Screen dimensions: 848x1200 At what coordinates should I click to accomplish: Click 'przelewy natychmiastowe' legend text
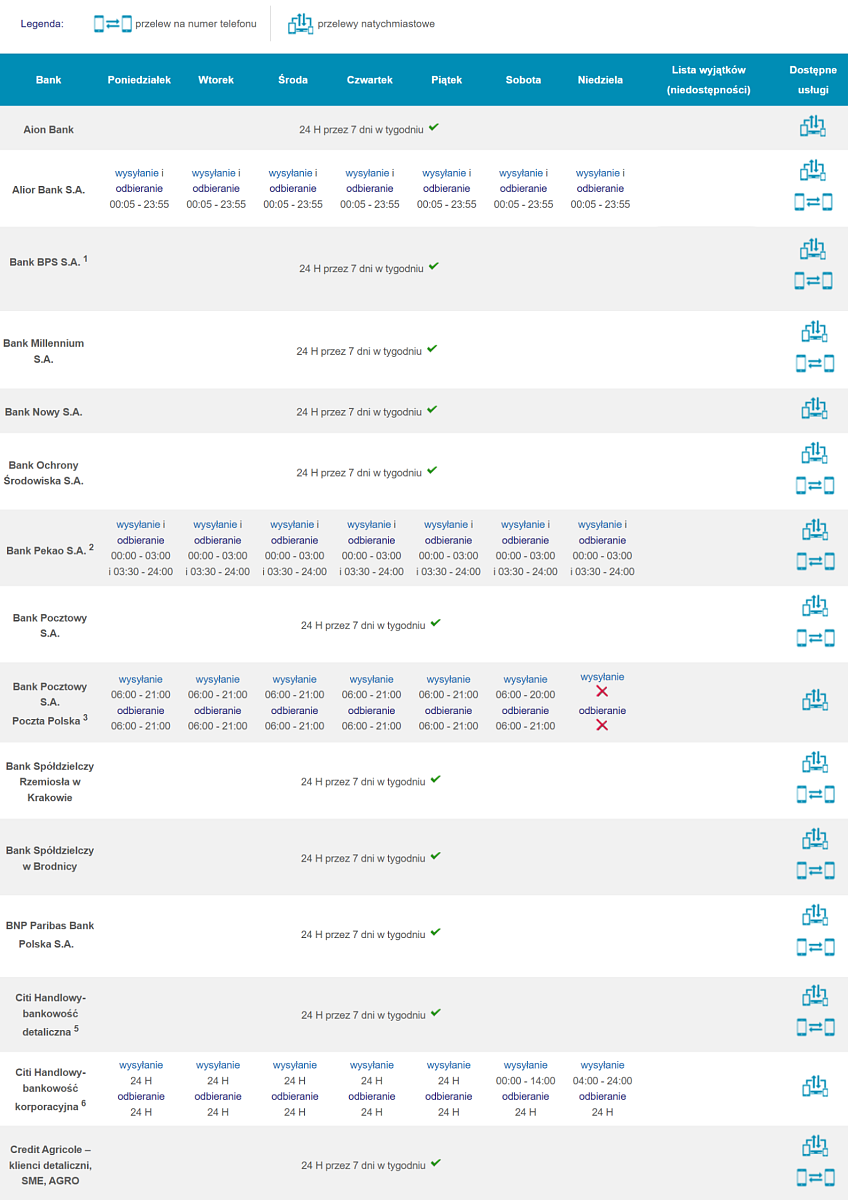(376, 23)
